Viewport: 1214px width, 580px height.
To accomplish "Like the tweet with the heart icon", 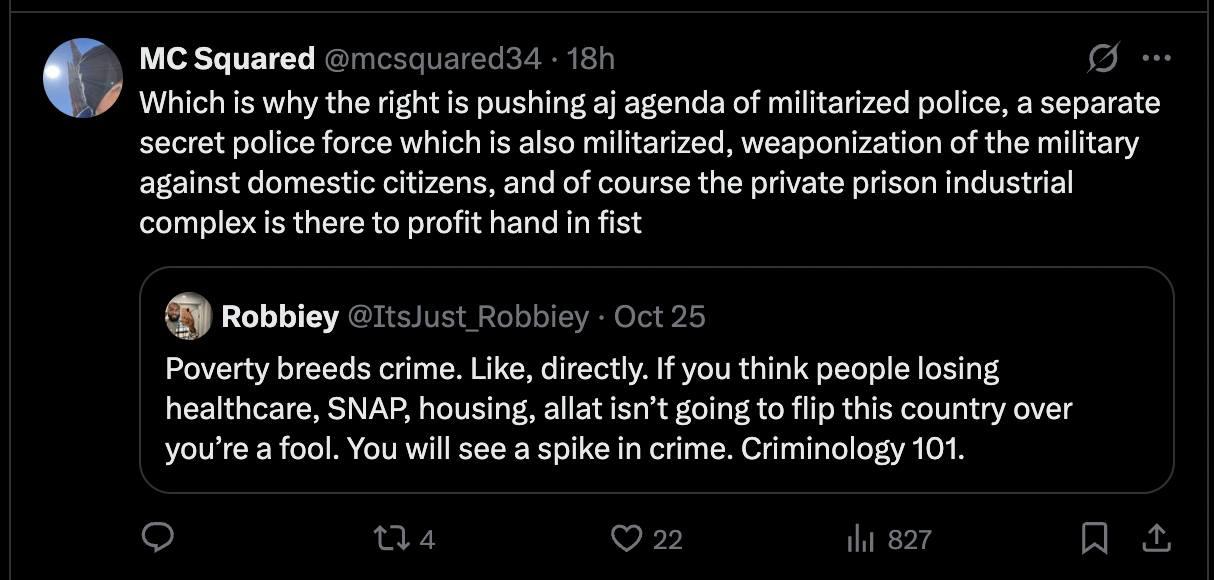I will tap(626, 539).
